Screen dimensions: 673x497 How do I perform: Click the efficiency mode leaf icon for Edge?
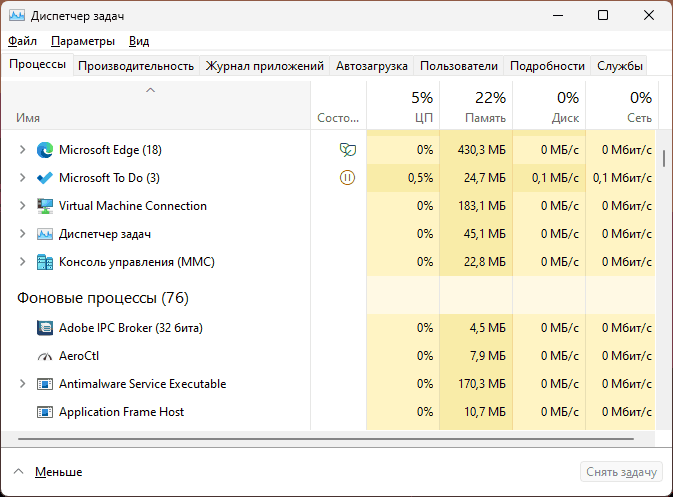[x=348, y=150]
